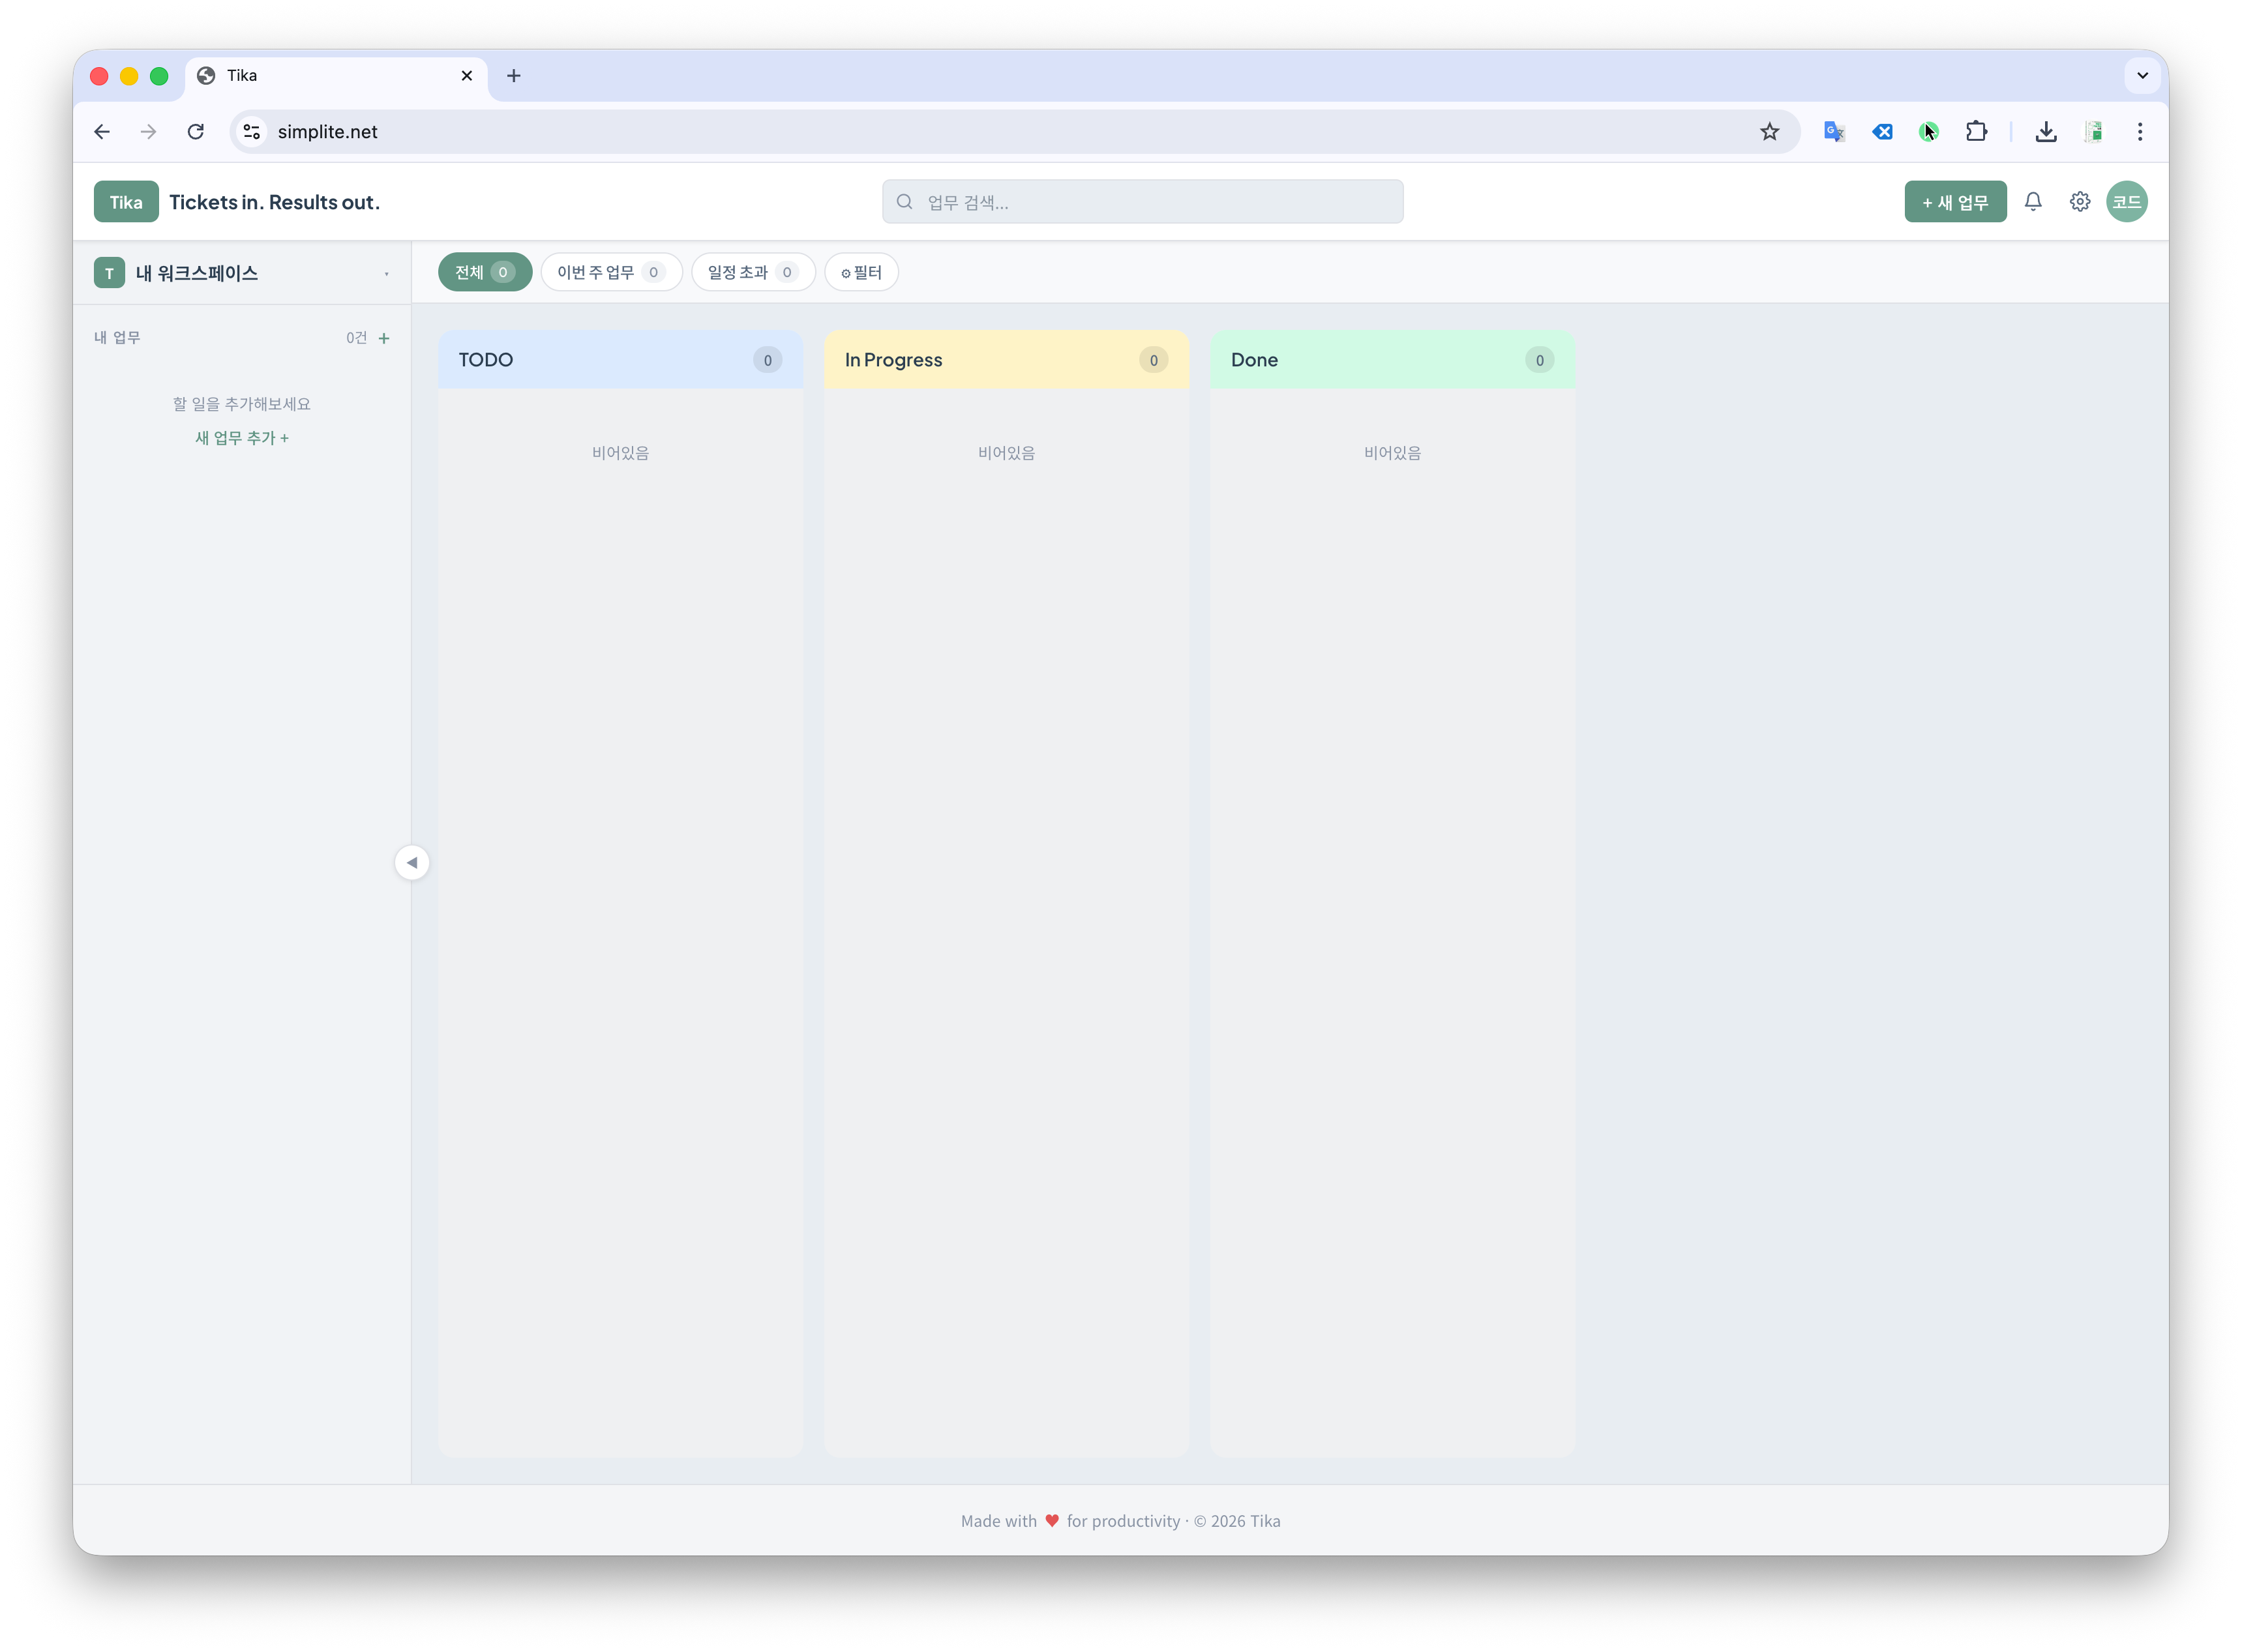Click the + 새 업무 button
The image size is (2242, 1652).
(x=1954, y=202)
